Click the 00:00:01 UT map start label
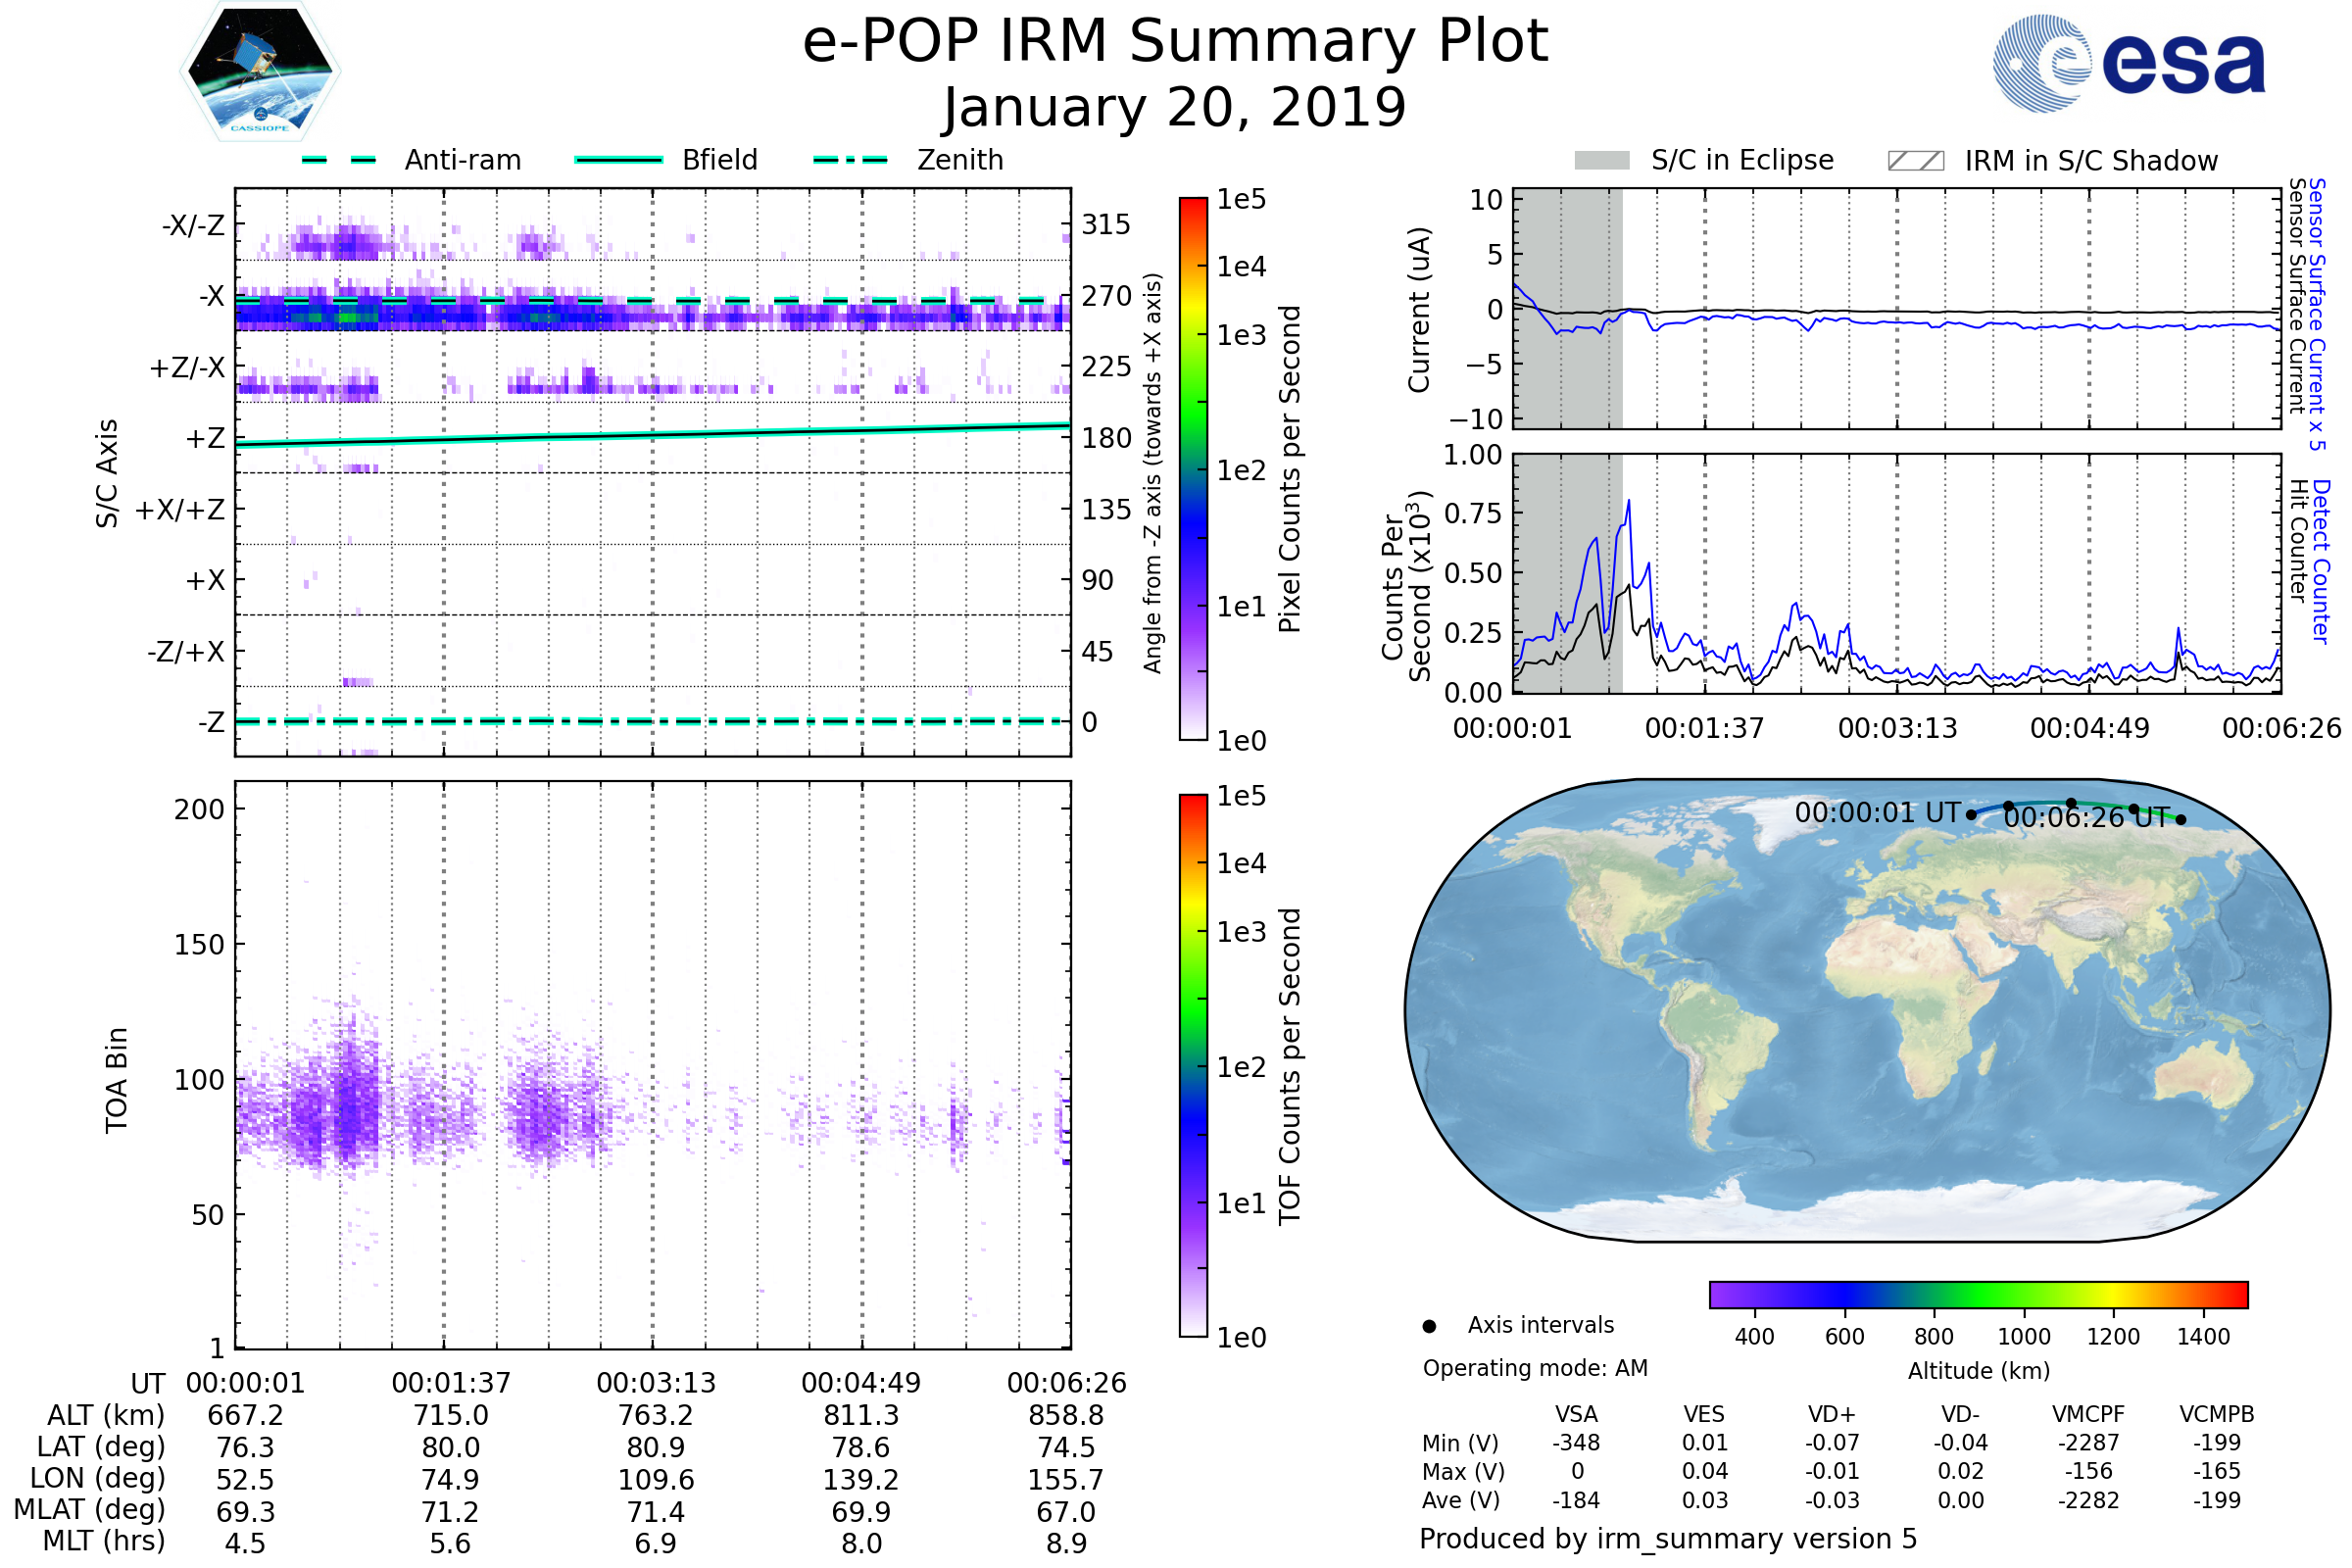 click(1877, 812)
